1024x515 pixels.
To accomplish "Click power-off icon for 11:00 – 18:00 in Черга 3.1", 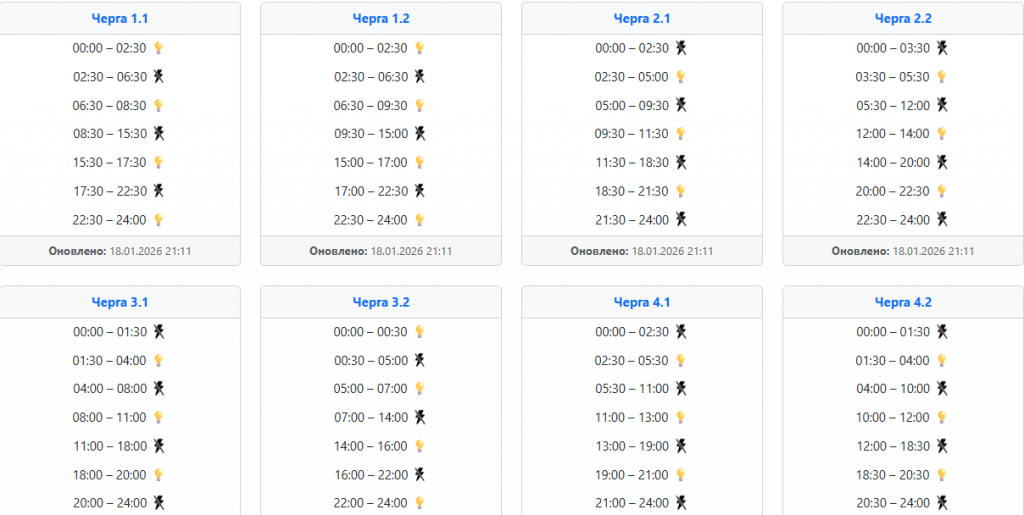I will tap(158, 446).
